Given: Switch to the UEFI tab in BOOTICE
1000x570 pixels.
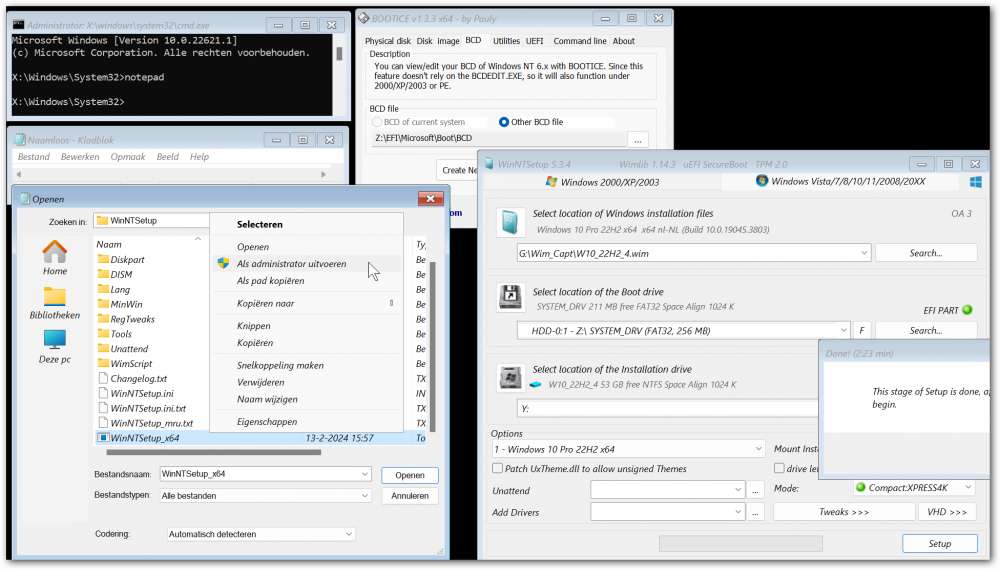Looking at the screenshot, I should click(534, 41).
